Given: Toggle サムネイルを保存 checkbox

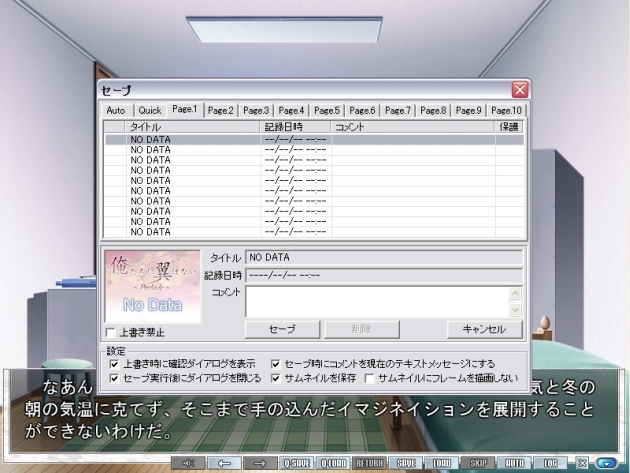Looking at the screenshot, I should point(275,378).
